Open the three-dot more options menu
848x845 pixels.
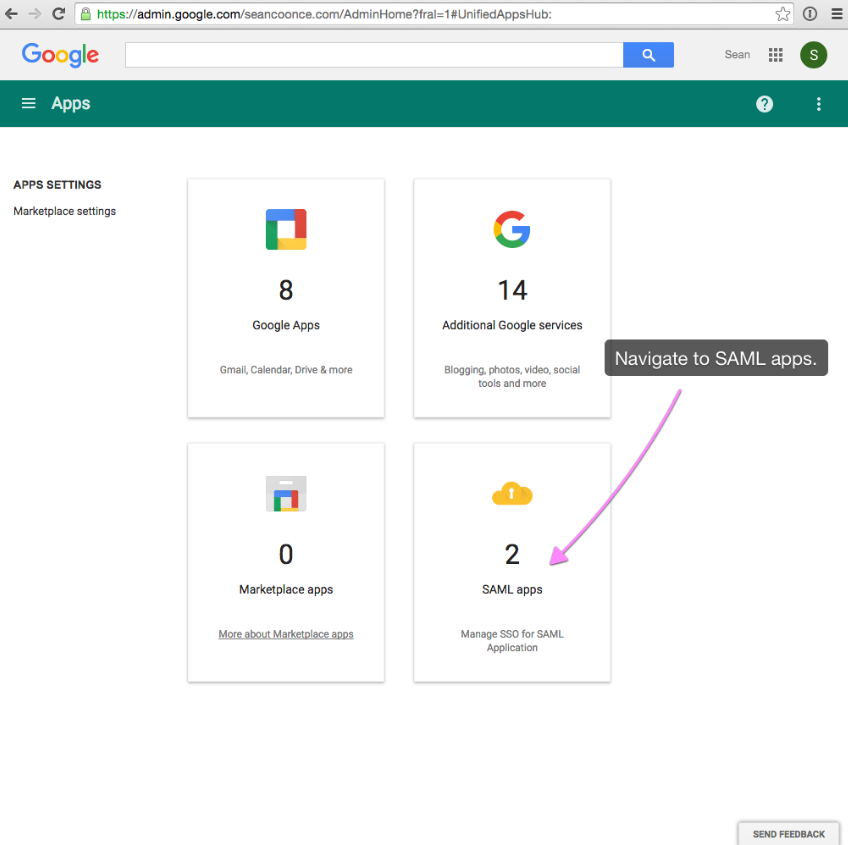click(818, 104)
